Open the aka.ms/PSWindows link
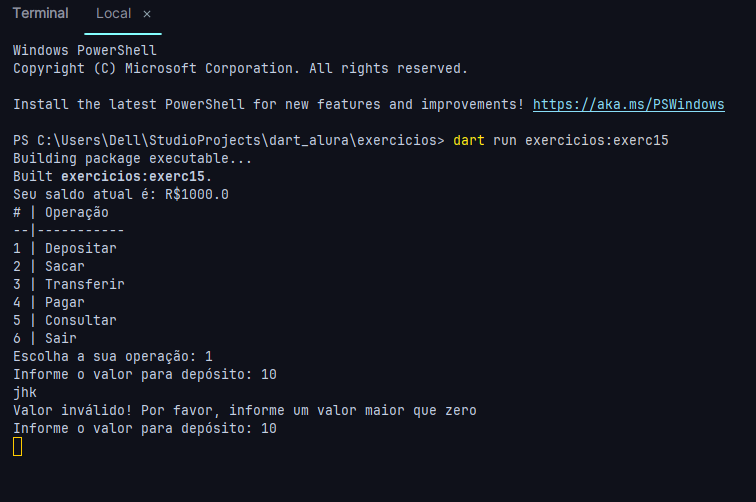The width and height of the screenshot is (756, 502). [x=628, y=104]
